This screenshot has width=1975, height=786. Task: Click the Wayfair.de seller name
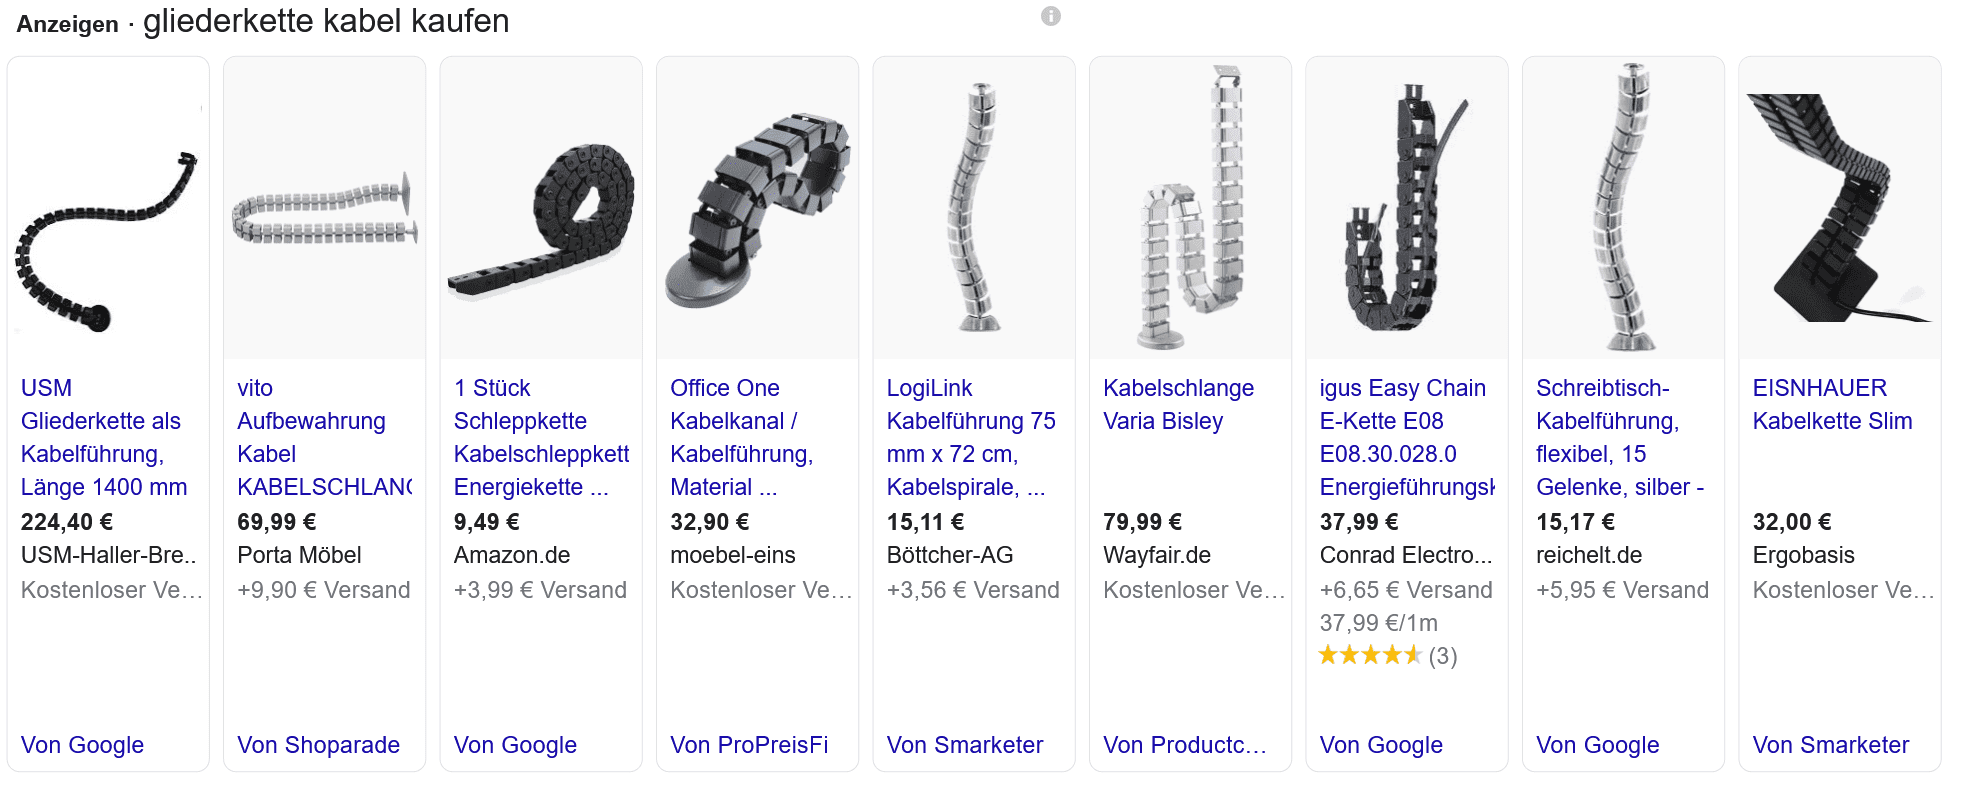1157,555
